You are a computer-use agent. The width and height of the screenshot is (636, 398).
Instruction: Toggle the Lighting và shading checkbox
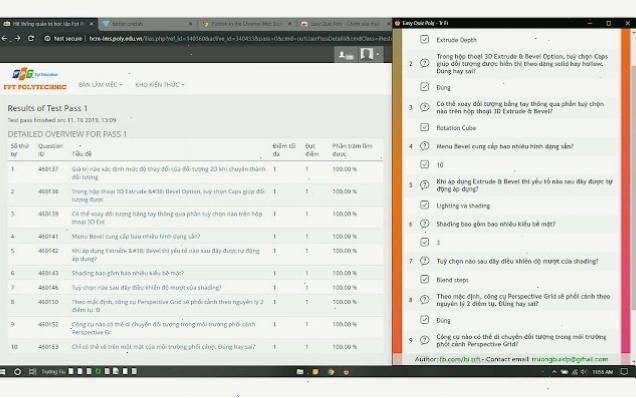pos(424,205)
